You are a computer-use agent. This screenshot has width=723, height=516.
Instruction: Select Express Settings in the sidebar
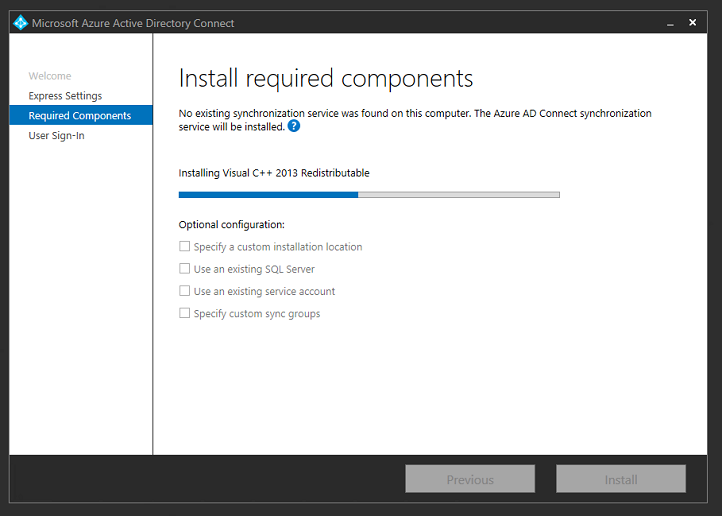coord(65,96)
